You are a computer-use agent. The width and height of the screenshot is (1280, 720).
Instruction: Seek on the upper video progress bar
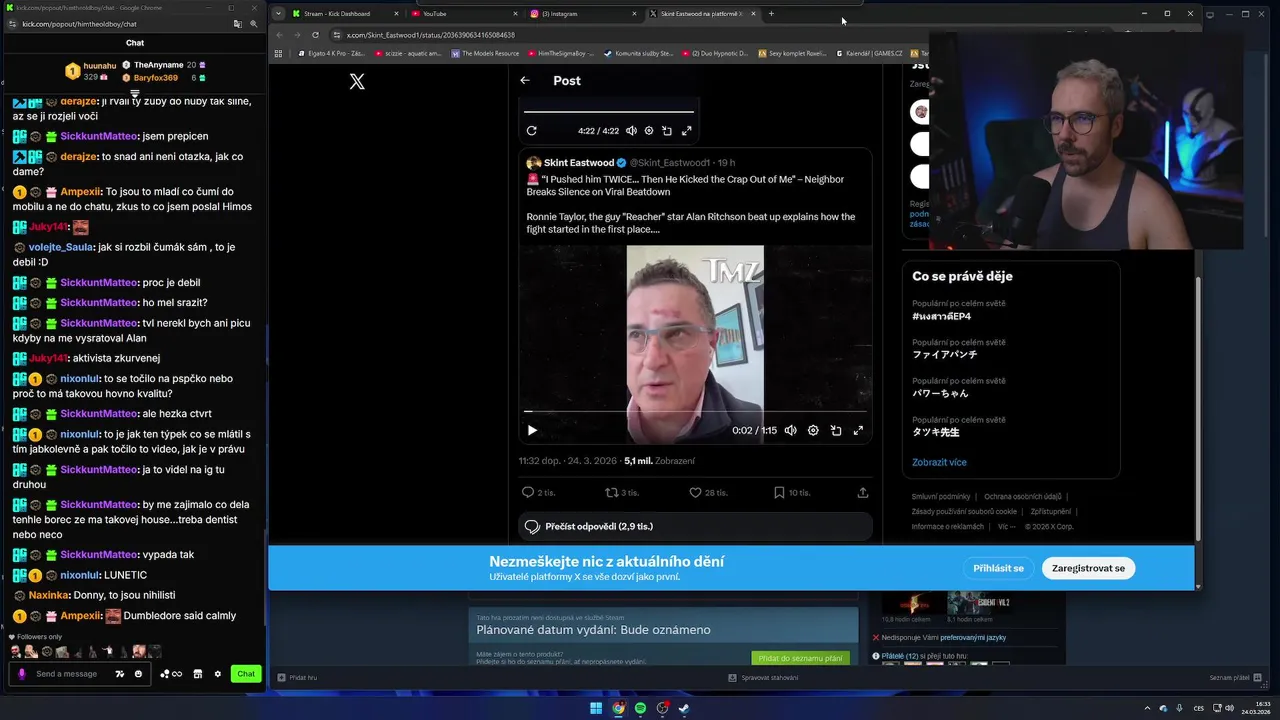tap(608, 112)
